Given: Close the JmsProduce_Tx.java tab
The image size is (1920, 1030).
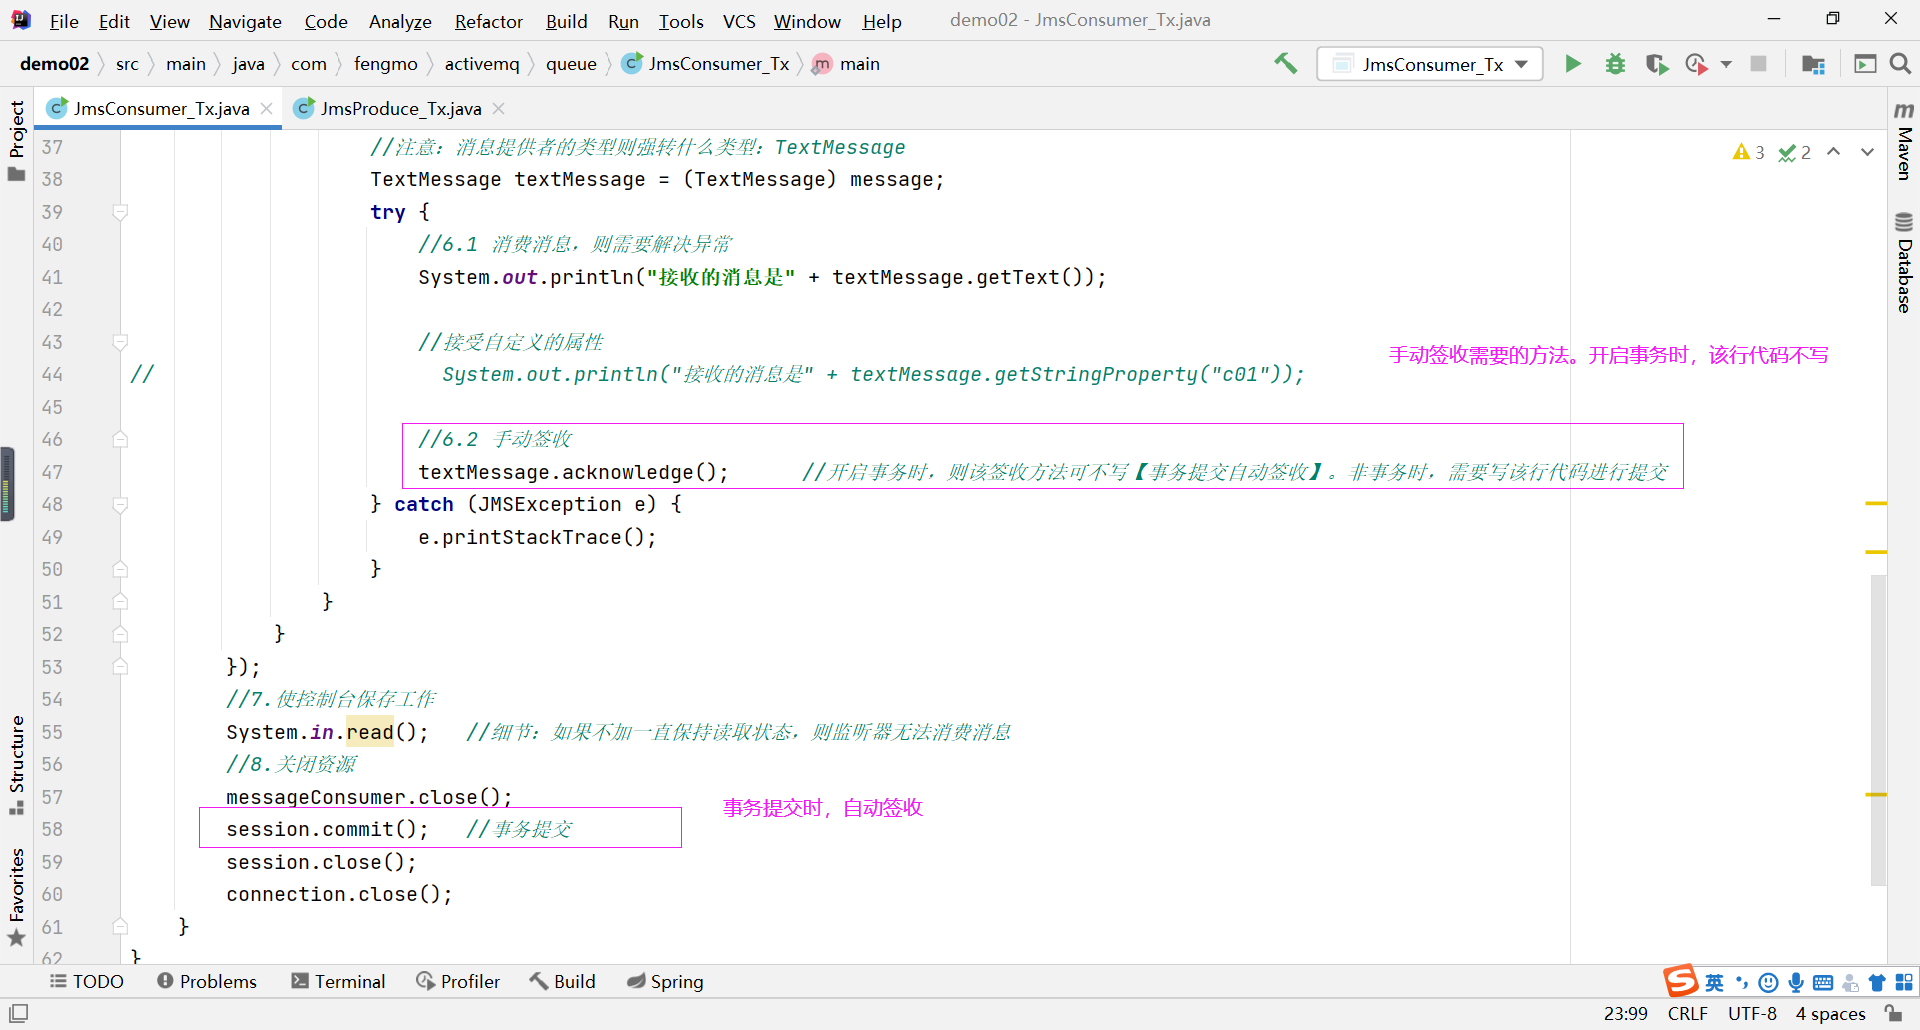Looking at the screenshot, I should pyautogui.click(x=499, y=108).
